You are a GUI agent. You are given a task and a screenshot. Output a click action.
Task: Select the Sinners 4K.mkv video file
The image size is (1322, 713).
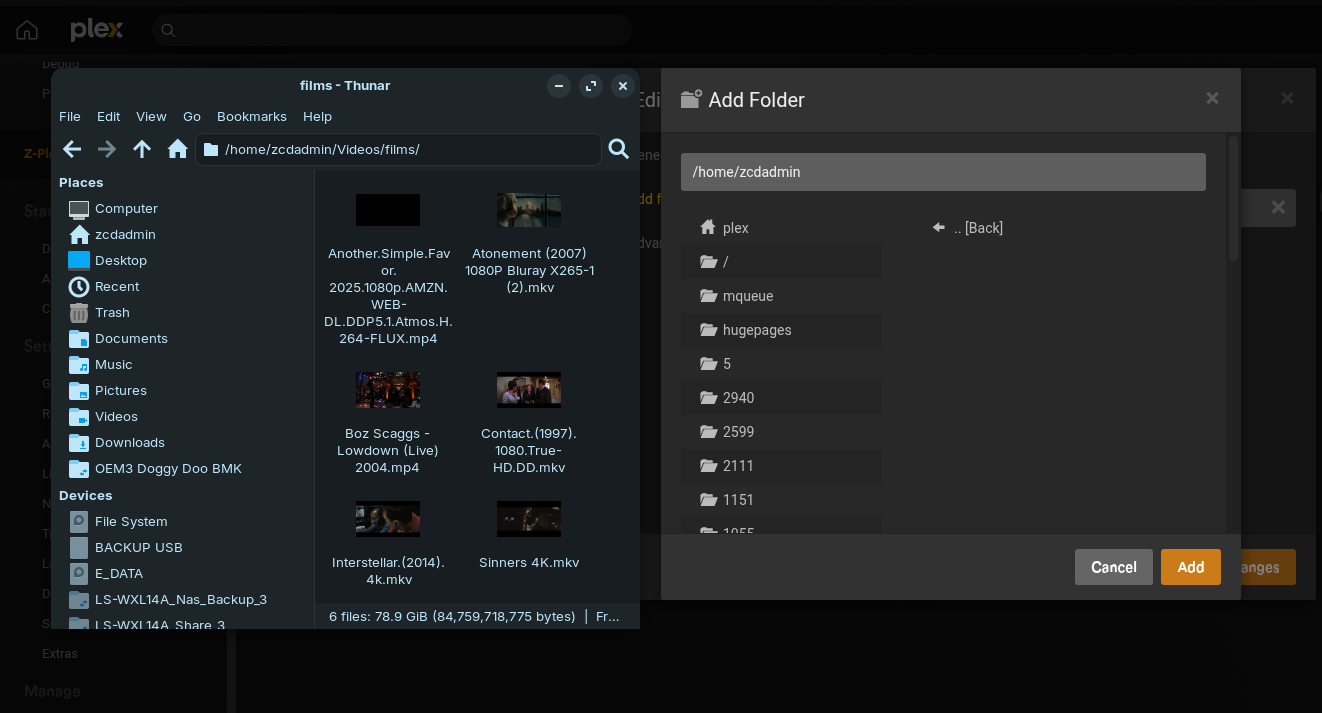(529, 519)
